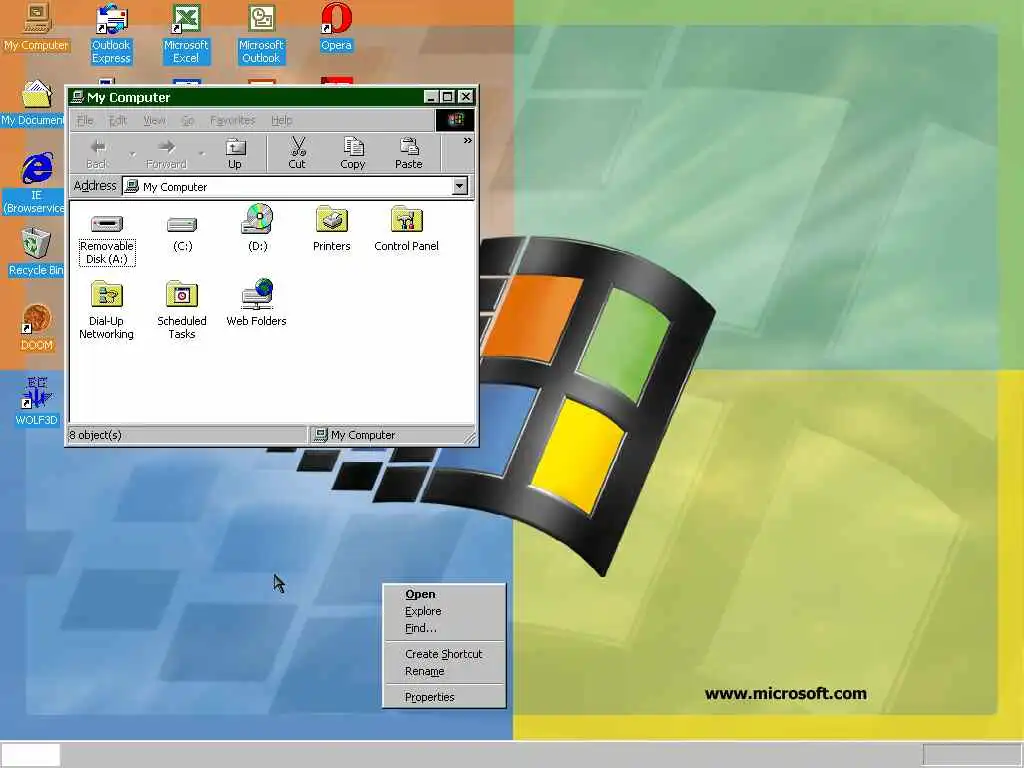This screenshot has width=1024, height=768.
Task: Click the My Computer title bar icon
Action: tap(77, 97)
